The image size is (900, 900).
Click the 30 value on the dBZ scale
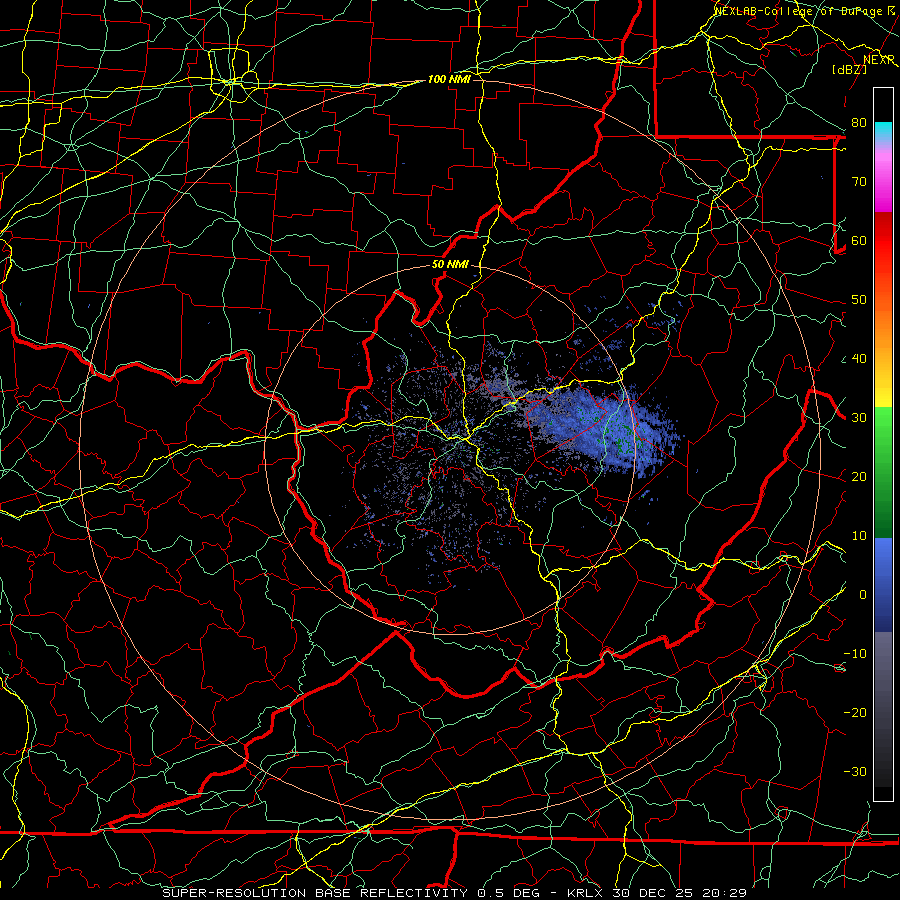coord(859,418)
